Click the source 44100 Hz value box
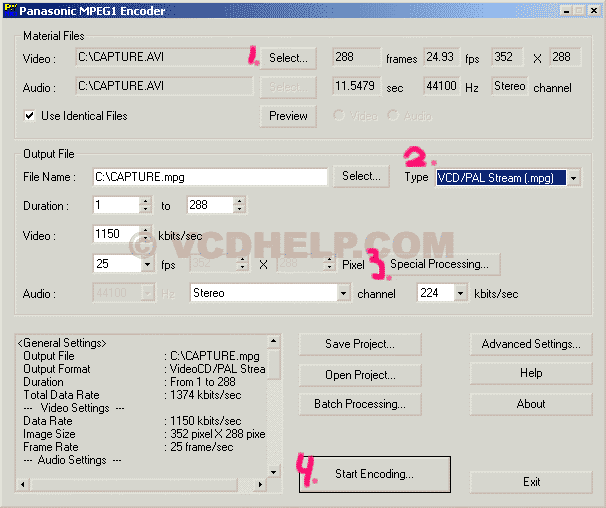Screen dimensions: 606x508 tap(441, 86)
